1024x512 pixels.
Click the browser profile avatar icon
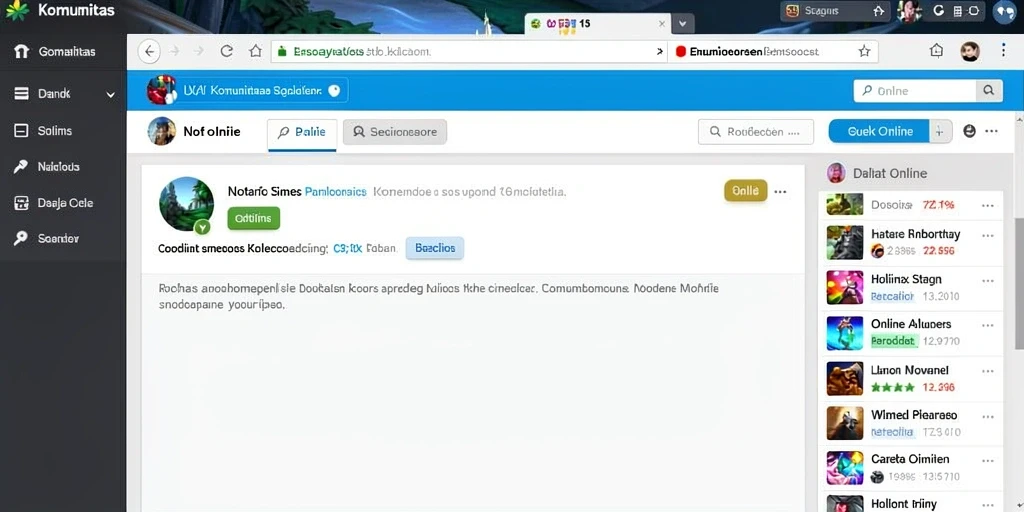point(970,52)
